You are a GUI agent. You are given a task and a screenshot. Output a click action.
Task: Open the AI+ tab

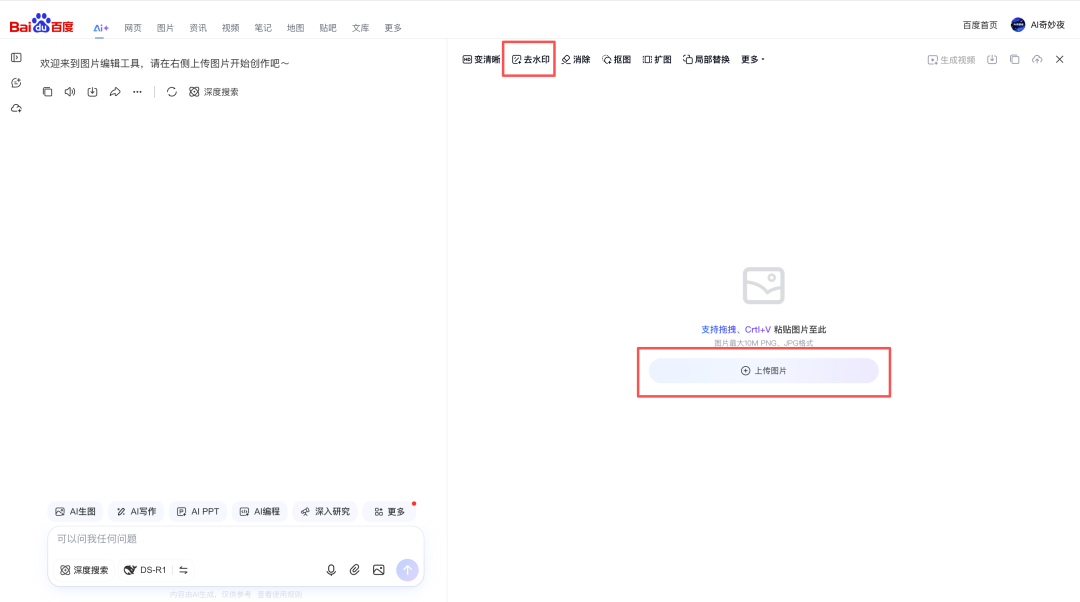click(101, 28)
